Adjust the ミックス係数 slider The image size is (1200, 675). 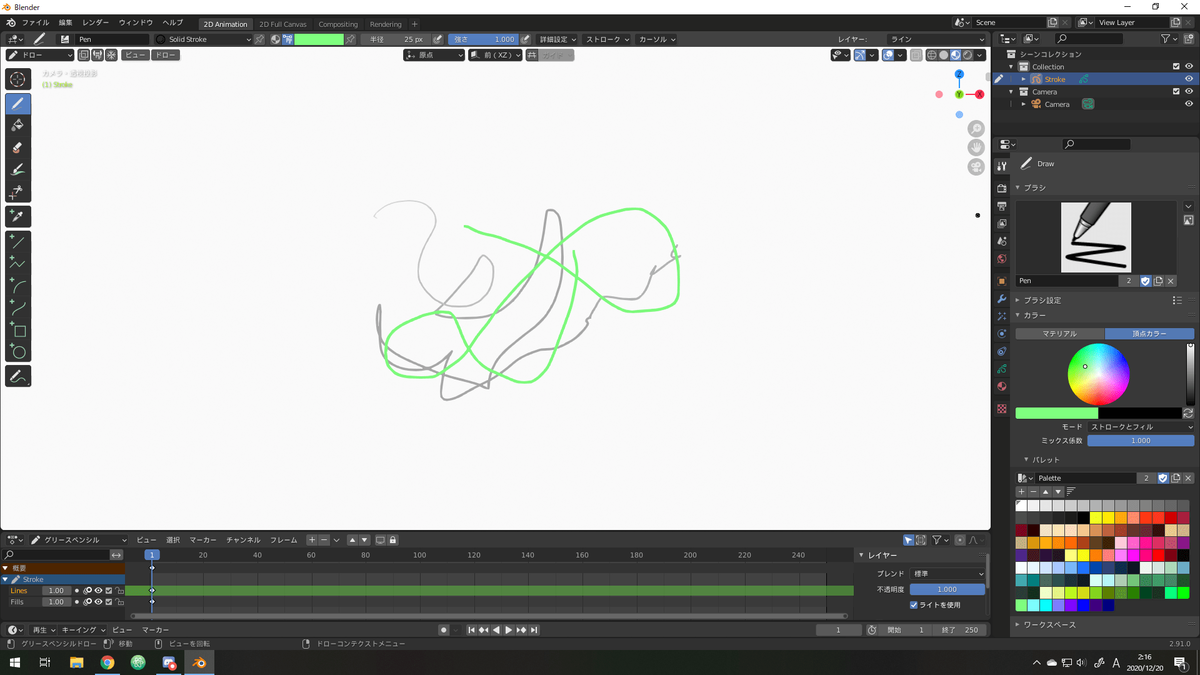tap(1141, 441)
